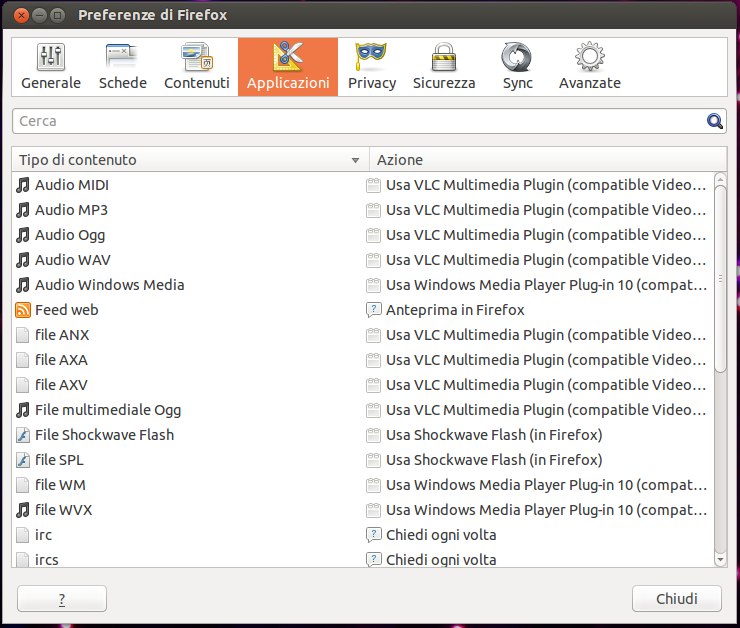Viewport: 740px width, 628px height.
Task: Select the file ANX label
Action: [62, 335]
